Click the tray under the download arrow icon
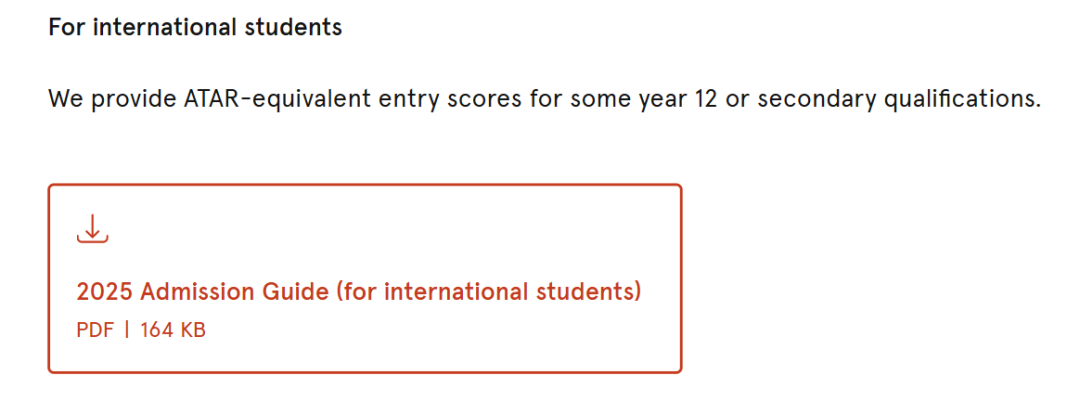Viewport: 1080px width, 401px height. click(92, 238)
